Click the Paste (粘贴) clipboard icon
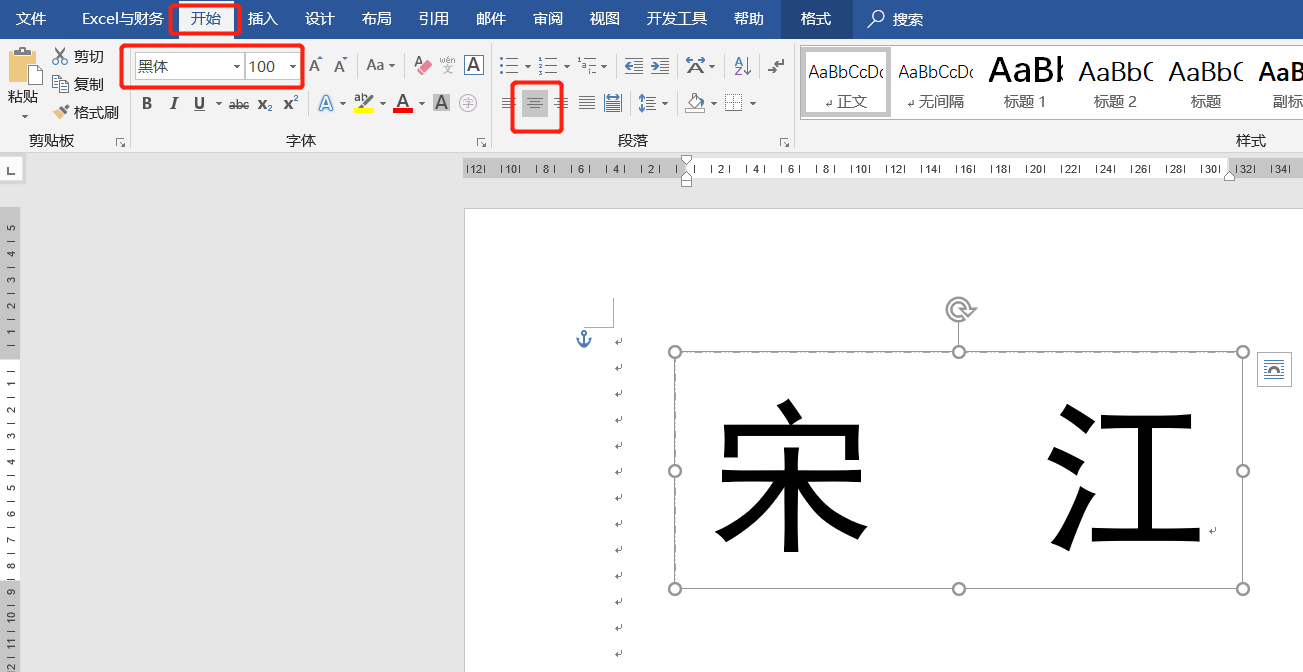This screenshot has width=1303, height=672. [23, 66]
